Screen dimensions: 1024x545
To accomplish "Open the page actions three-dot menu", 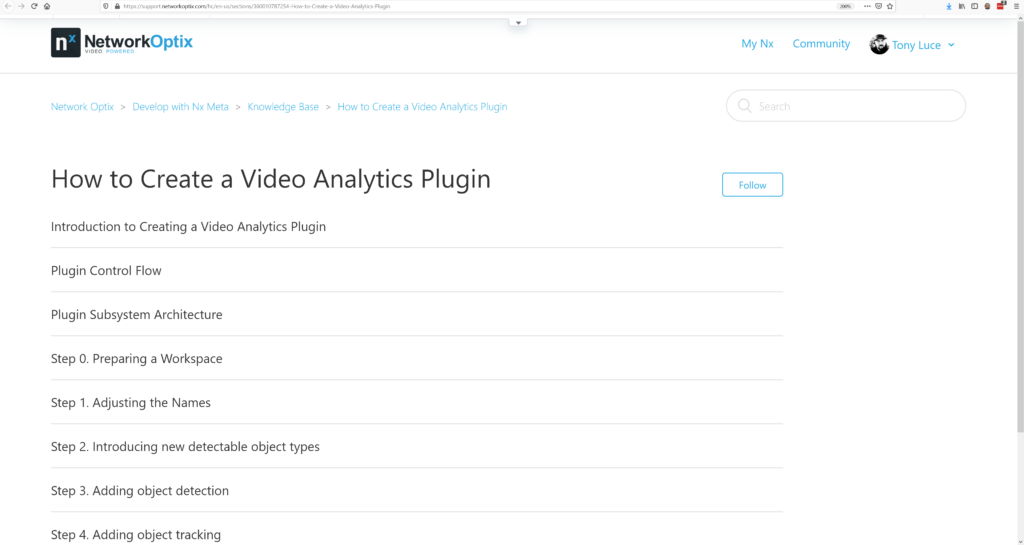I will tap(867, 6).
